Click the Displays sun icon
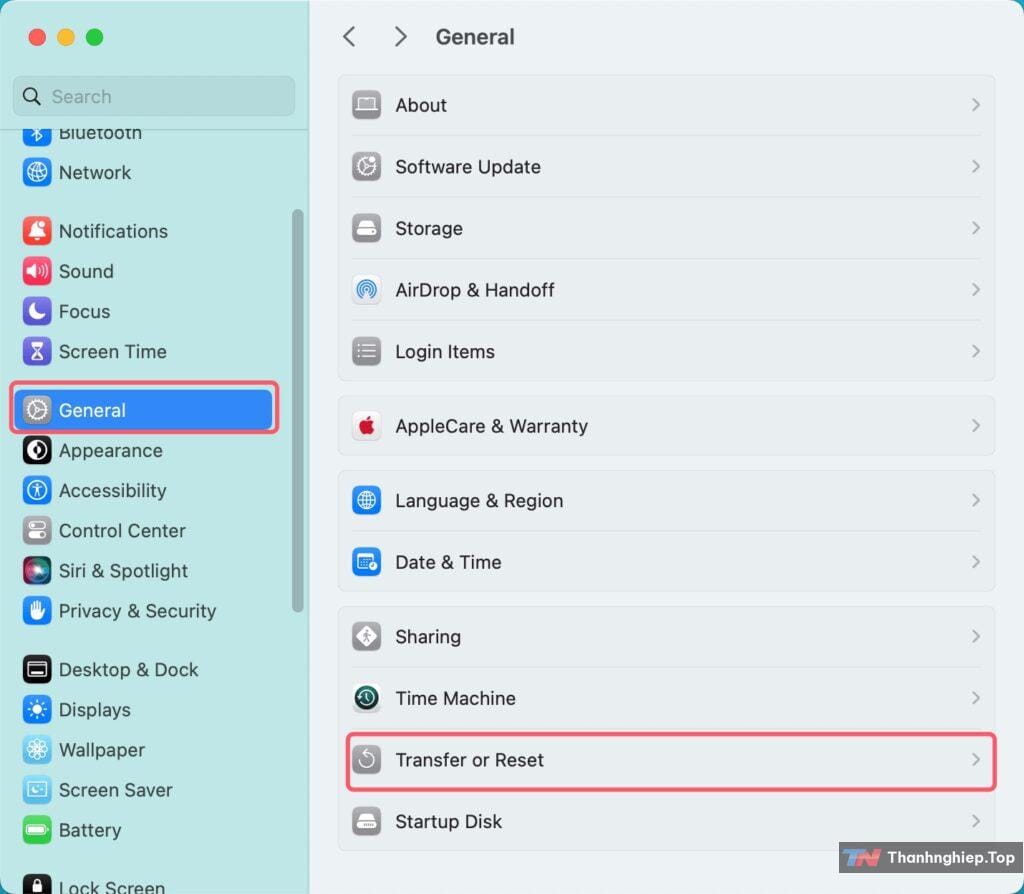Screen dimensions: 1024x894 click(37, 710)
